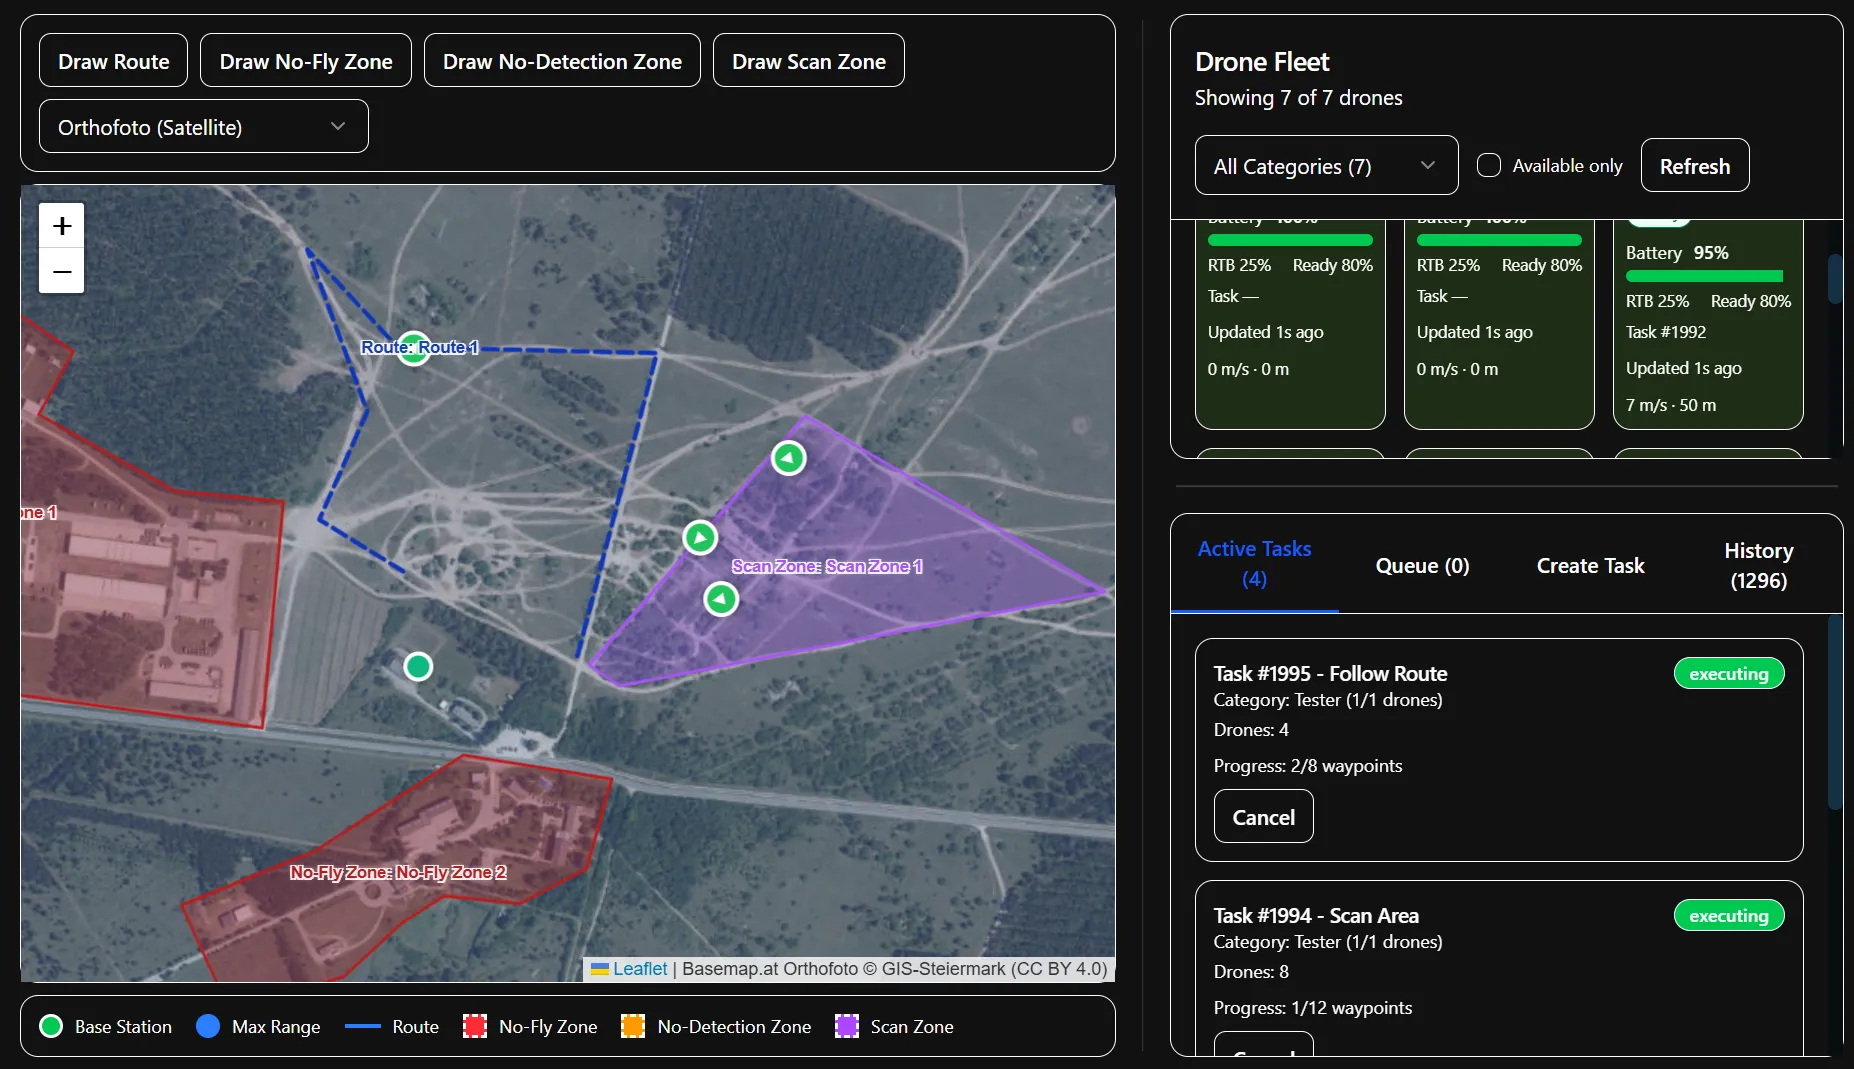Cancel Task #1995 Follow Route
The width and height of the screenshot is (1854, 1069).
[1263, 816]
